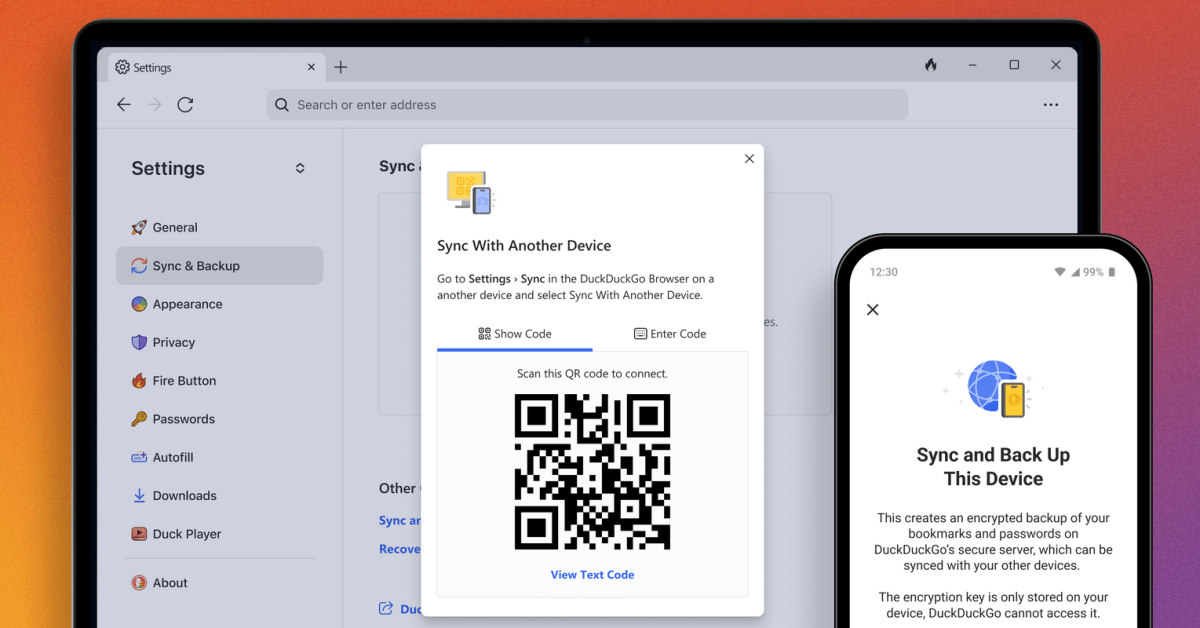Click the View Text Code link
Image resolution: width=1200 pixels, height=628 pixels.
[592, 575]
